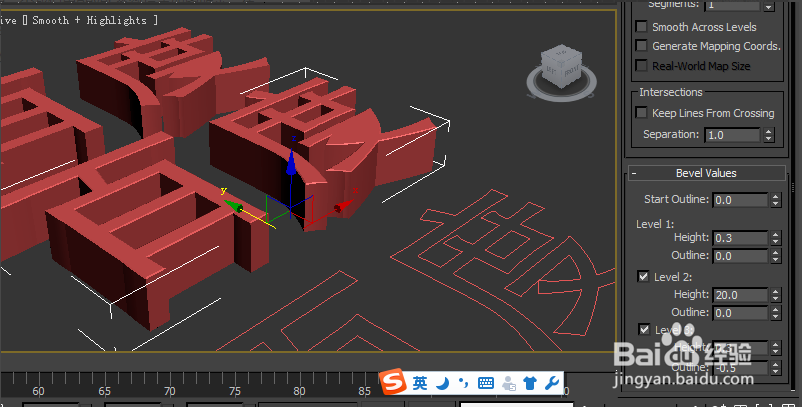Open the wrench toolbox icon in IME bar
Viewport: 802px width, 407px height.
[551, 383]
